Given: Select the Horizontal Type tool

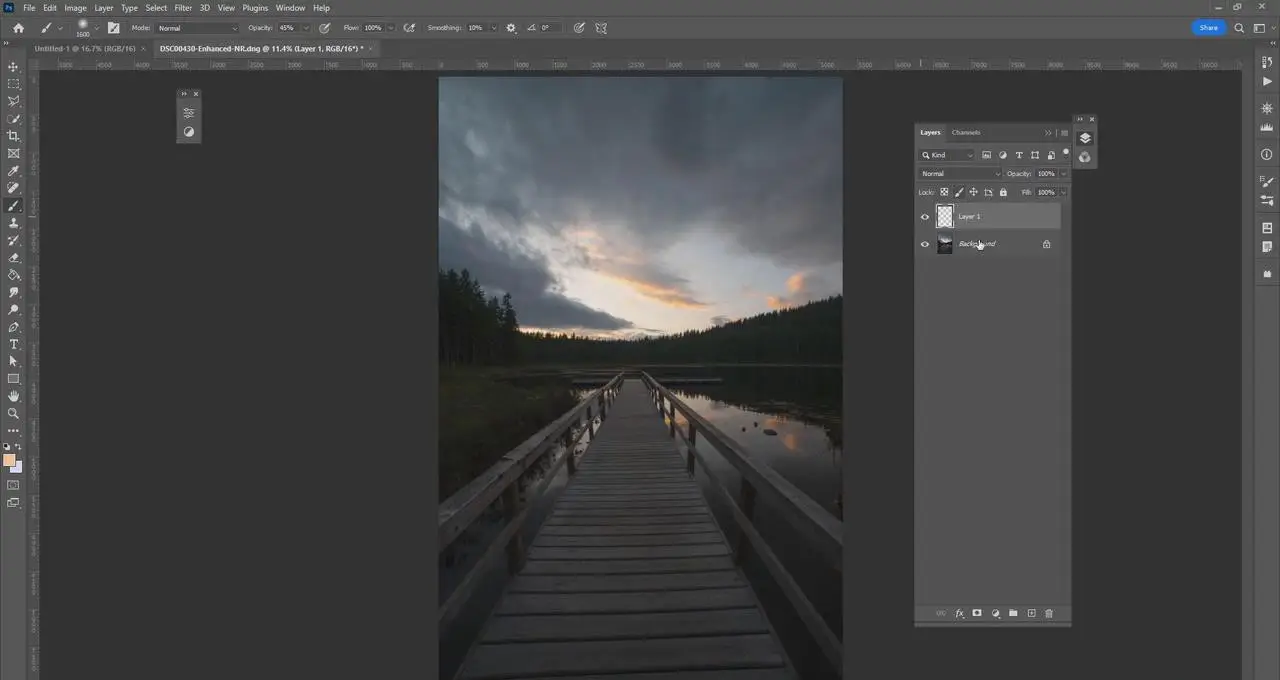Looking at the screenshot, I should click(13, 344).
